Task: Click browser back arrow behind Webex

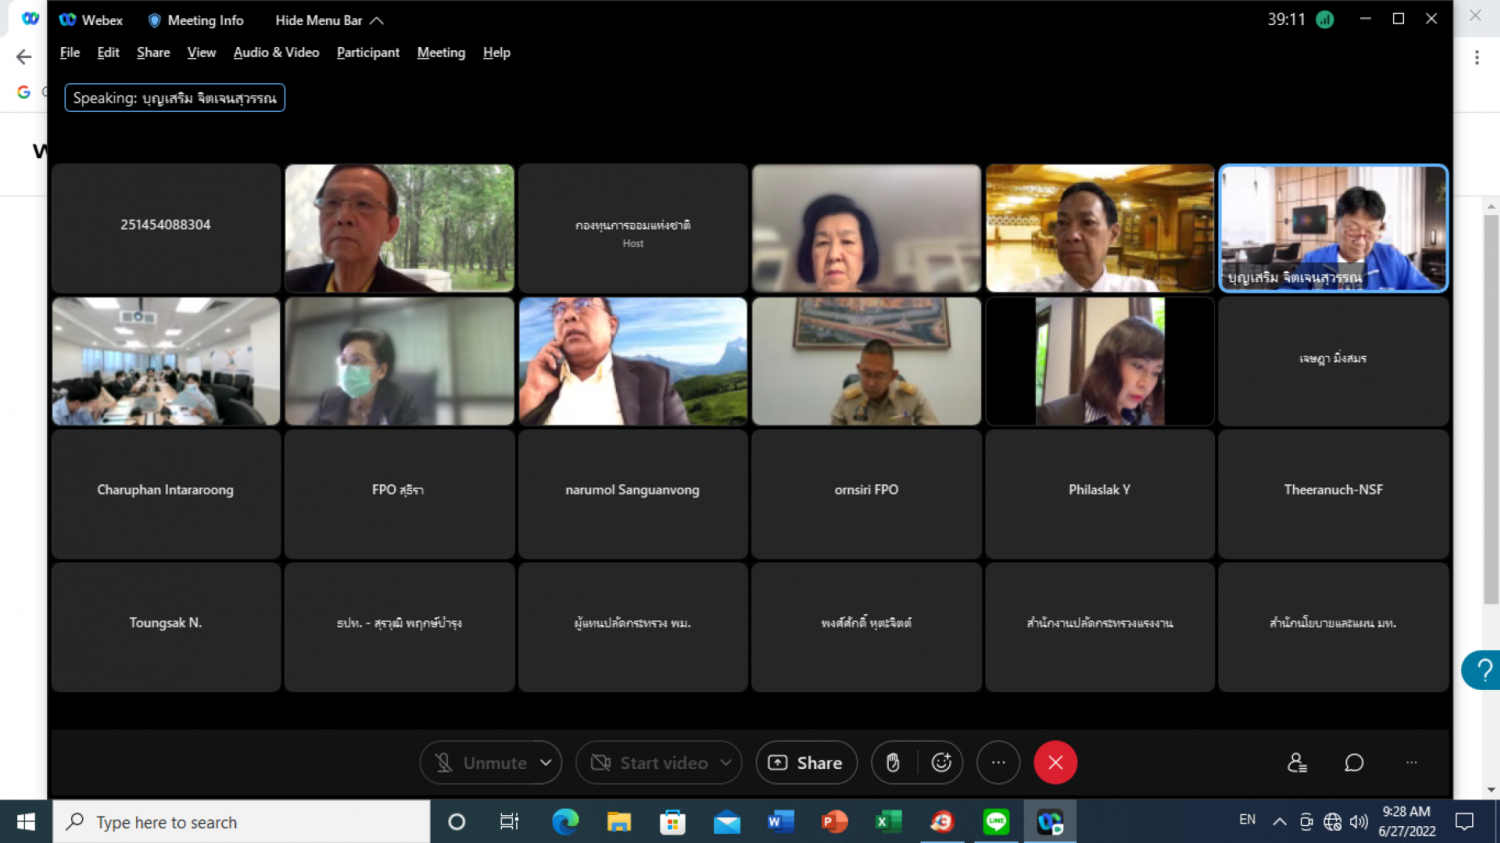Action: (x=24, y=57)
